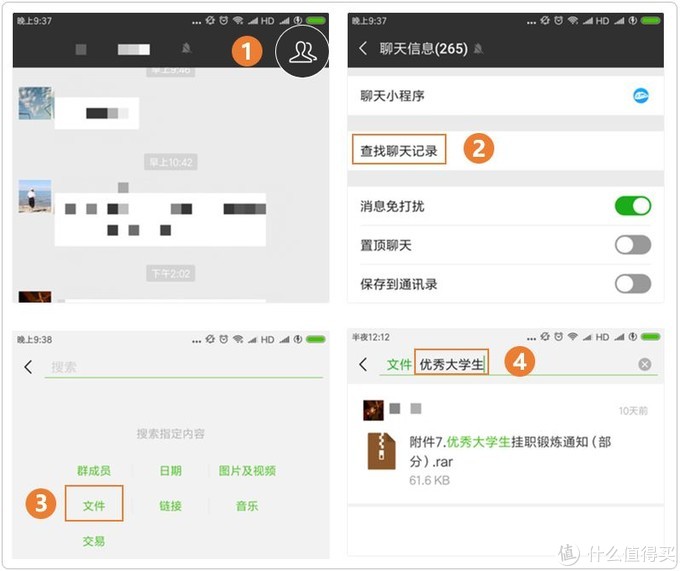Open the rar file archive icon
Viewport: 680px width, 571px height.
pos(381,451)
